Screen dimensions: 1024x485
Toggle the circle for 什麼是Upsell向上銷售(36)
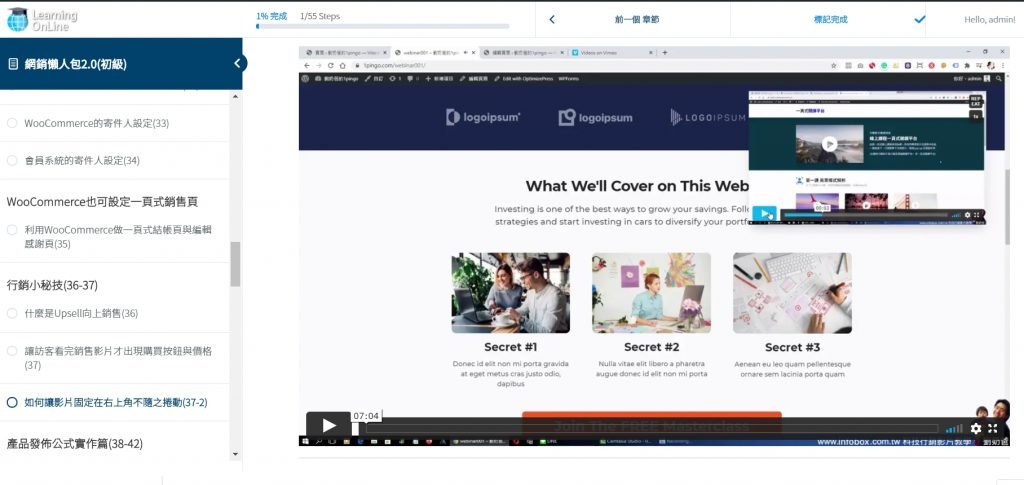click(x=12, y=313)
